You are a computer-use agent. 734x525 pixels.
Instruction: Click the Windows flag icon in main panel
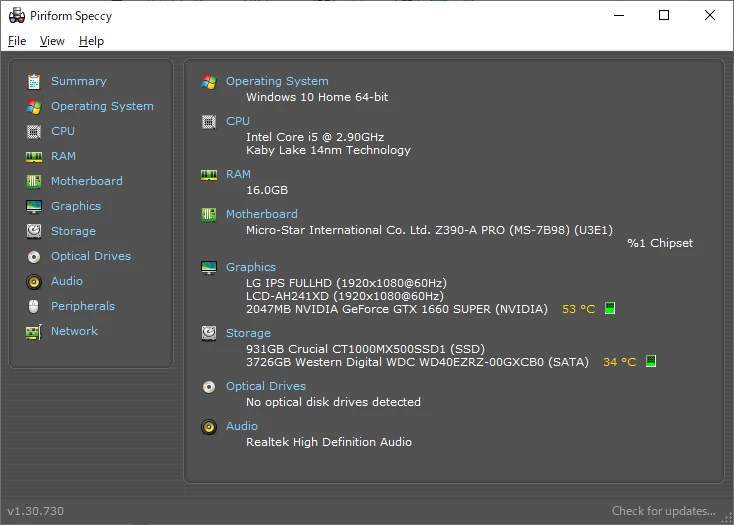click(209, 82)
